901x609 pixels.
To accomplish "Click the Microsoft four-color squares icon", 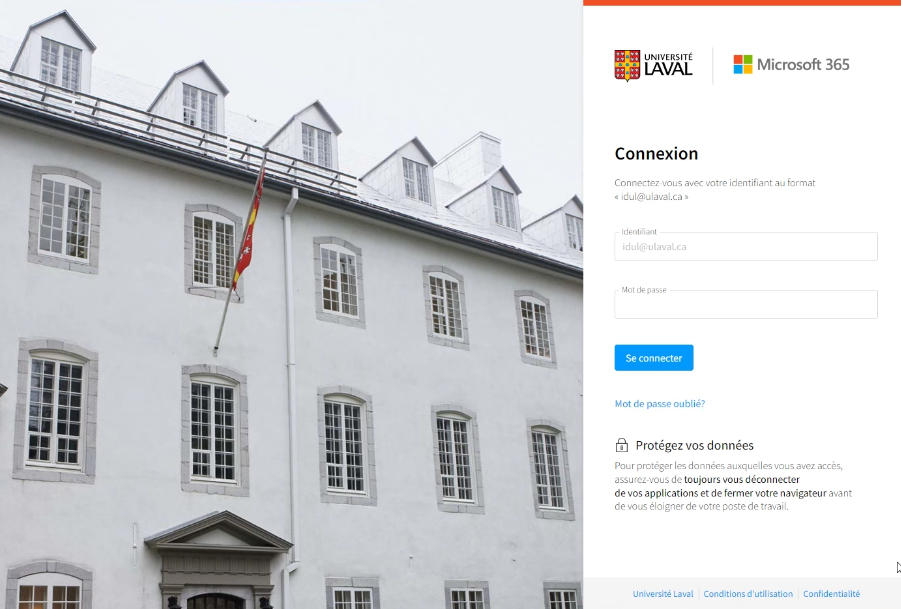I will pos(742,64).
